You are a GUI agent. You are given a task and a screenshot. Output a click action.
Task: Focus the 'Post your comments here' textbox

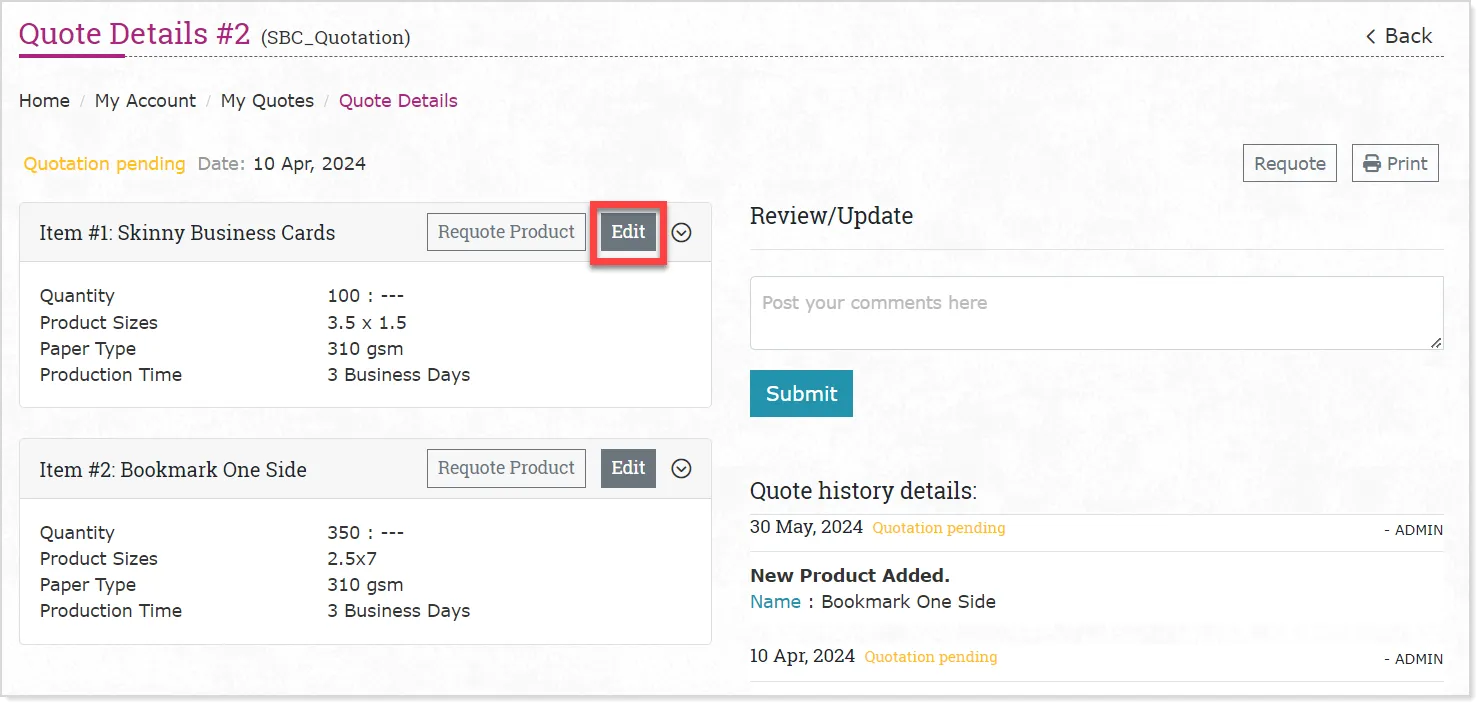coord(1097,313)
